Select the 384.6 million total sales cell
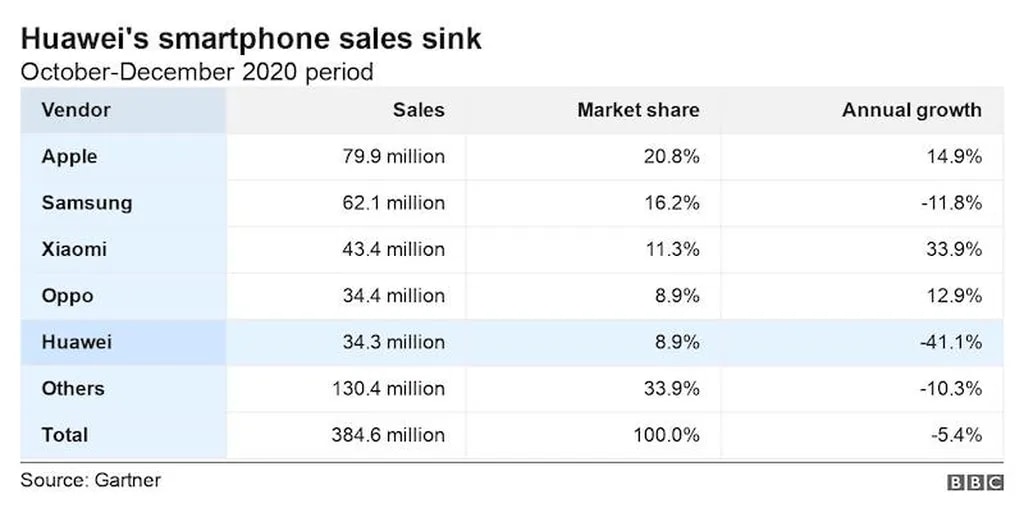This screenshot has width=1024, height=517. coord(388,435)
